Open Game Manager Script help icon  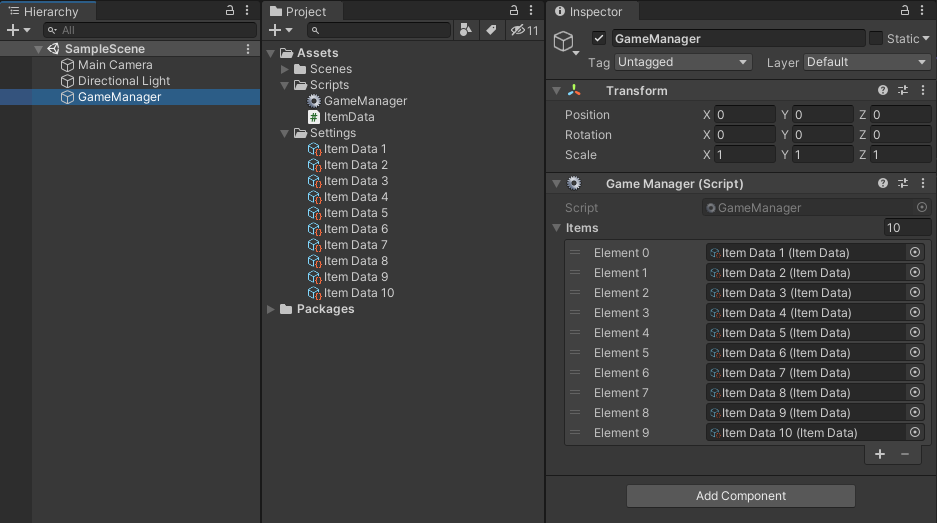[x=883, y=183]
